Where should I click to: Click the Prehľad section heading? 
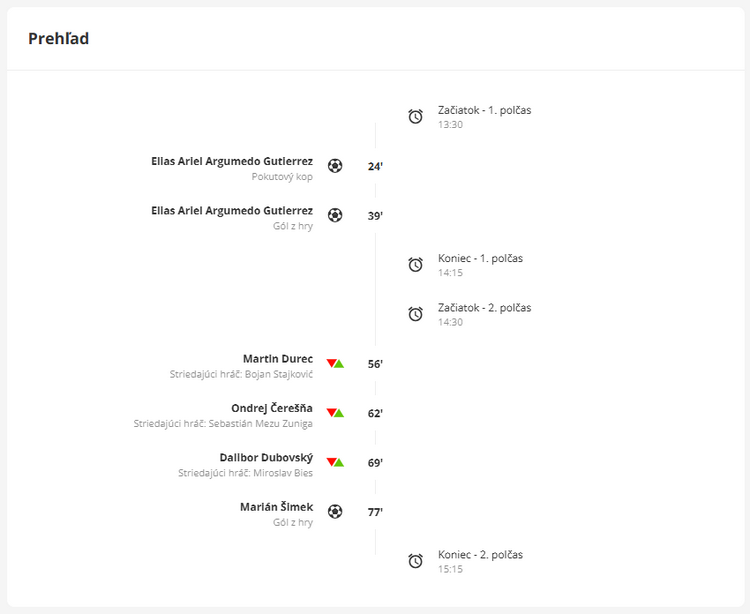click(x=58, y=39)
